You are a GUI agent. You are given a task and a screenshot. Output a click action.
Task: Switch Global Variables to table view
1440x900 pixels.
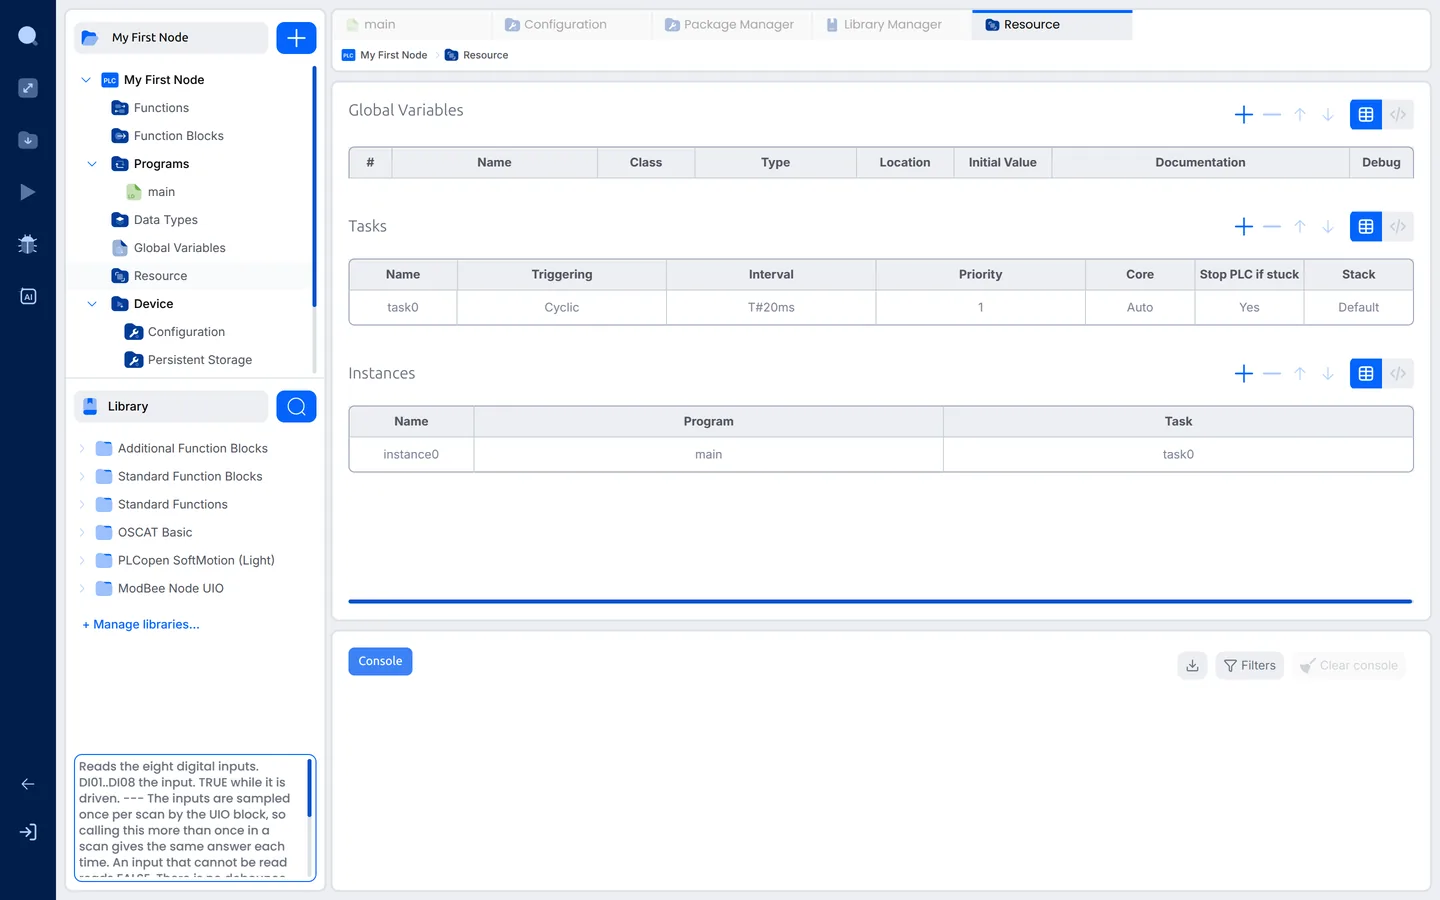1366,115
